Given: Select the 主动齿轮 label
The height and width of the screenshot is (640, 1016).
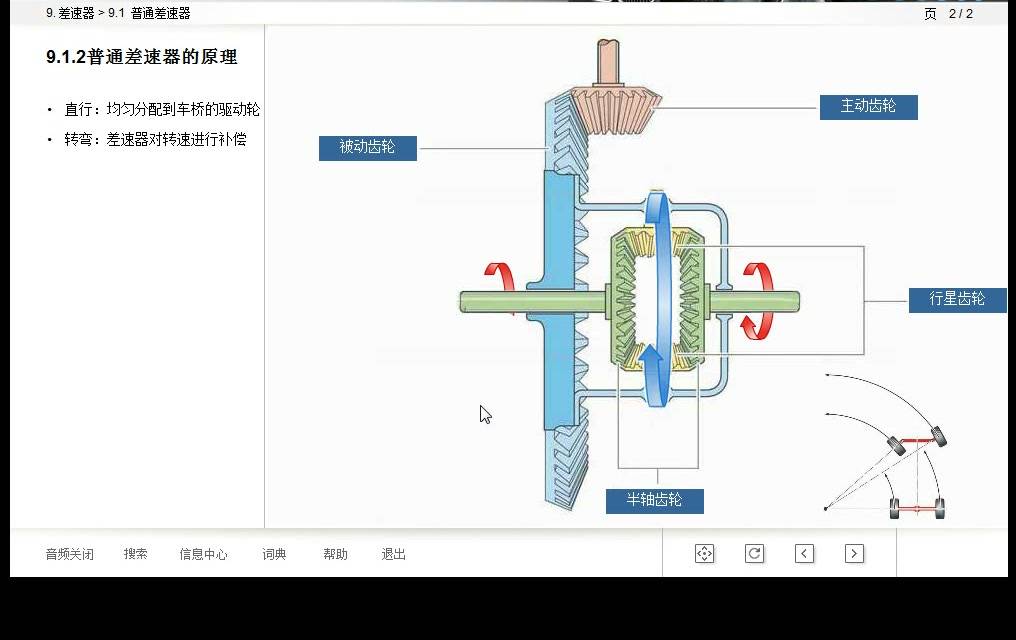Looking at the screenshot, I should (x=868, y=107).
